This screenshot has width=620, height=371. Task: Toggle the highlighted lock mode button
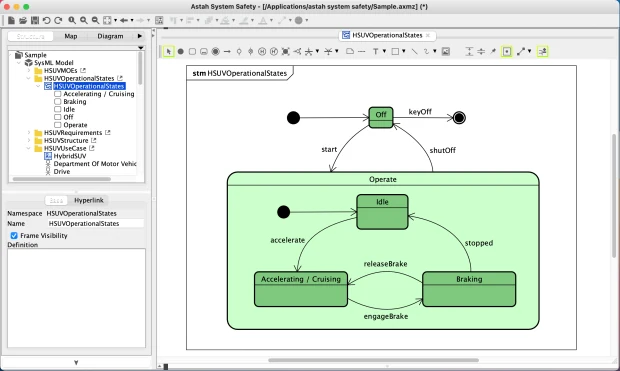(x=507, y=51)
